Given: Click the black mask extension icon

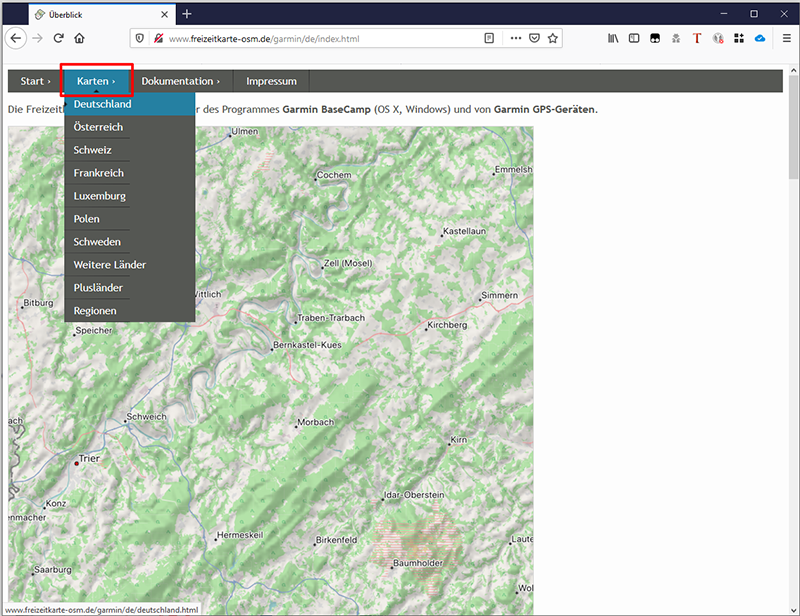Looking at the screenshot, I should (x=655, y=38).
